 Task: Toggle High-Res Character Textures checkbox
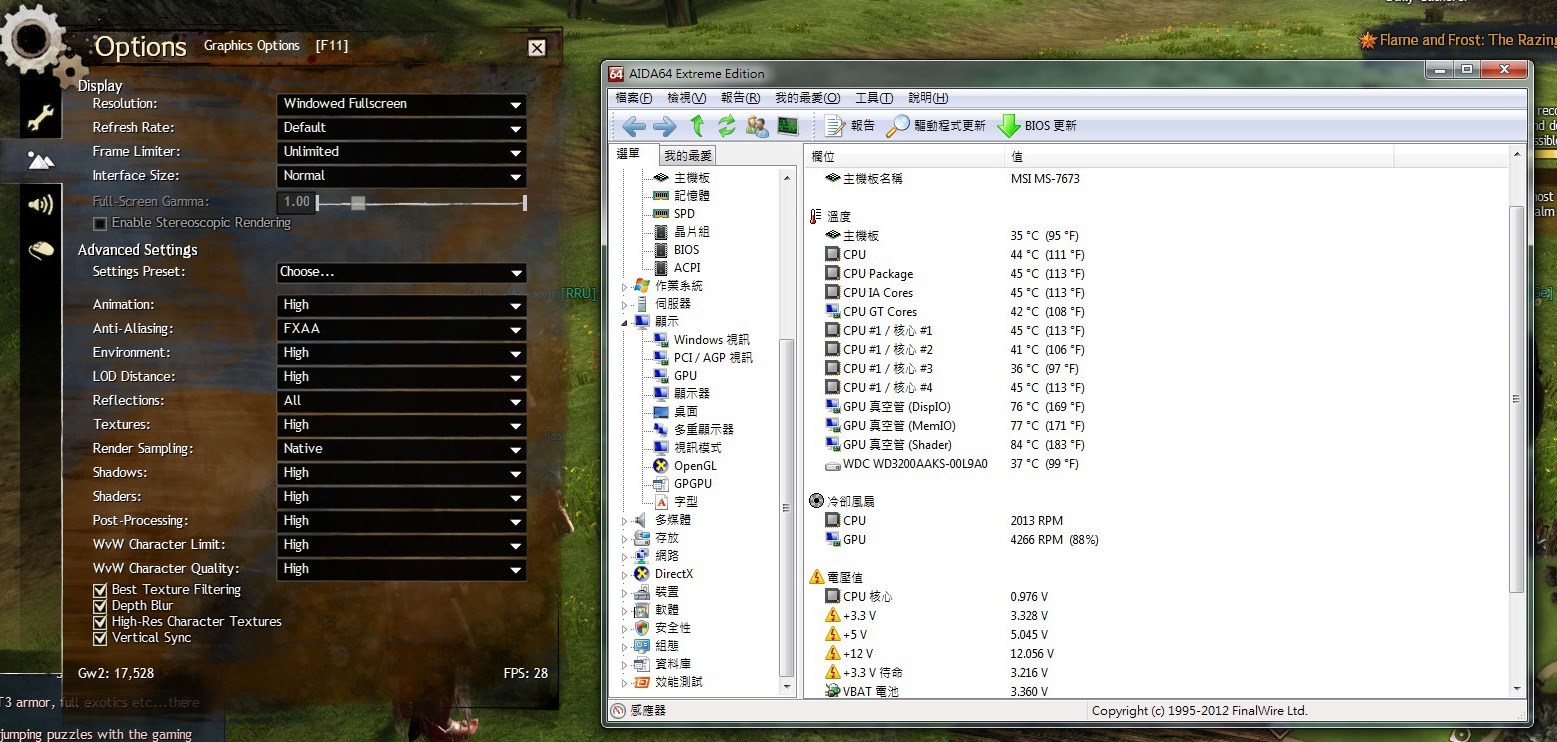100,622
